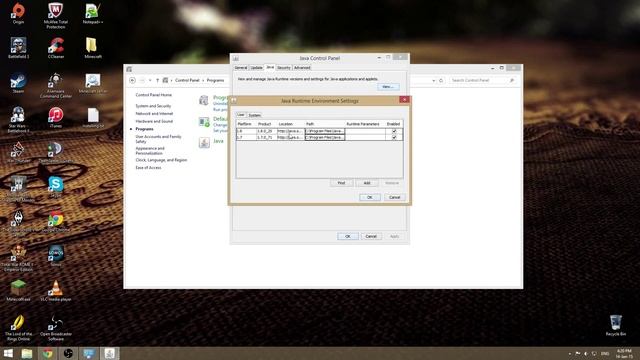640x360 pixels.
Task: Click OK in Java Runtime Environment Settings
Action: (x=370, y=197)
